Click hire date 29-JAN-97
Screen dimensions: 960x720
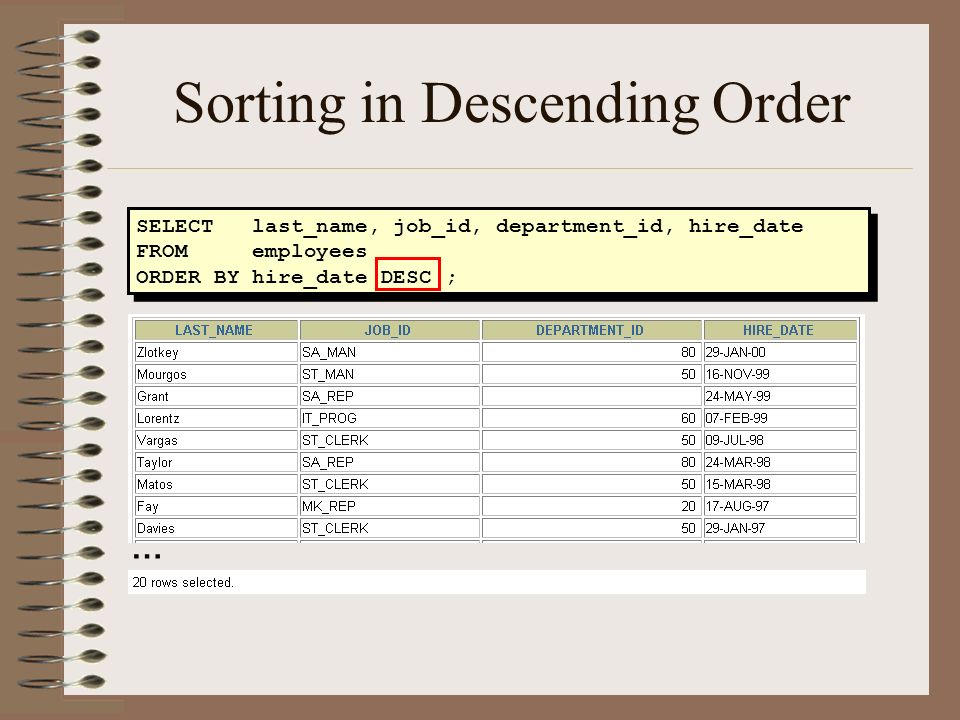[x=780, y=528]
